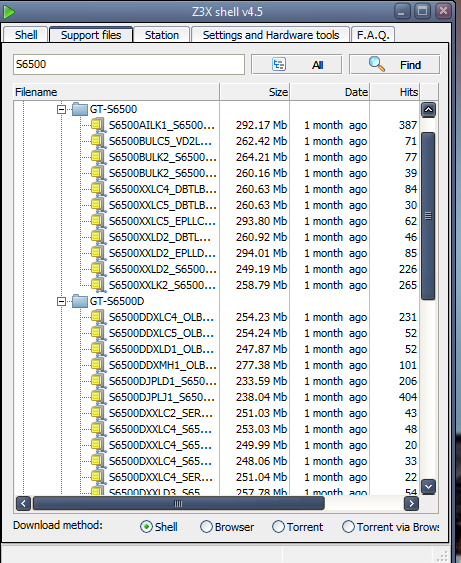Click the tree view icon beside All
Screen dimensions: 461x563
point(279,65)
